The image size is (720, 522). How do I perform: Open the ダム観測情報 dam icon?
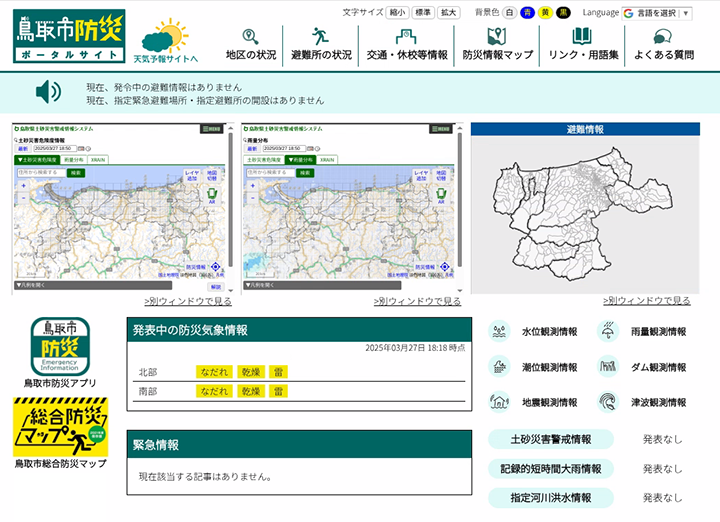(x=608, y=367)
